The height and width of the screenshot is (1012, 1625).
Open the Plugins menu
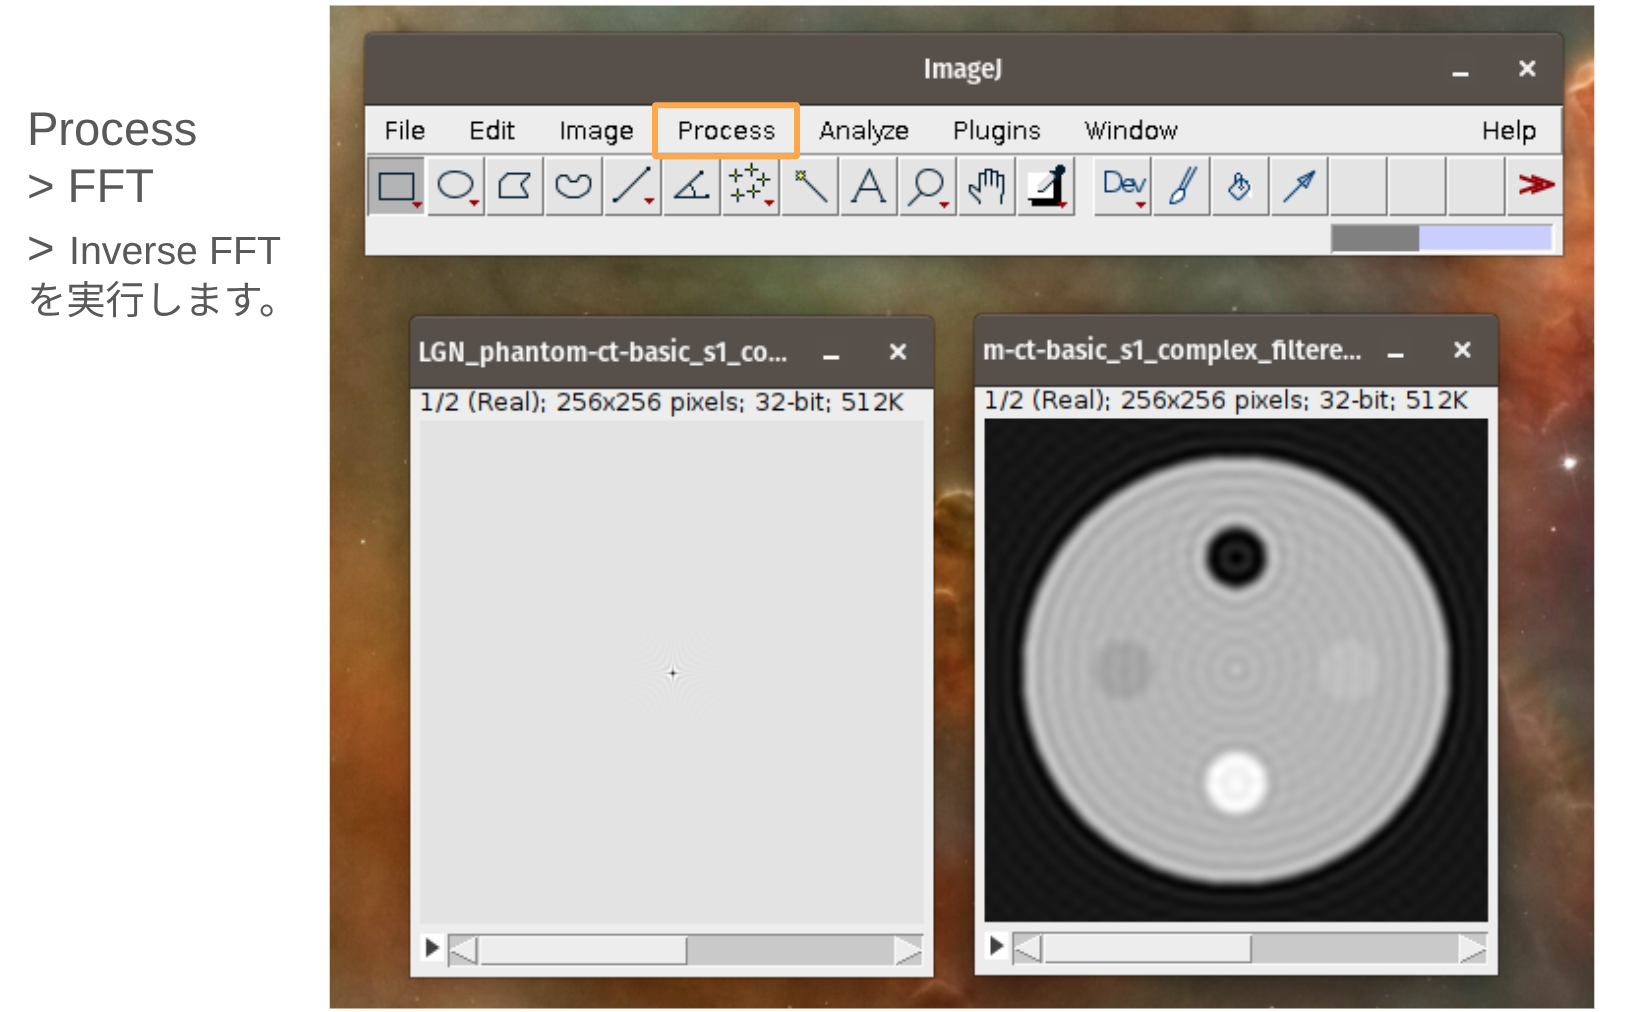997,131
